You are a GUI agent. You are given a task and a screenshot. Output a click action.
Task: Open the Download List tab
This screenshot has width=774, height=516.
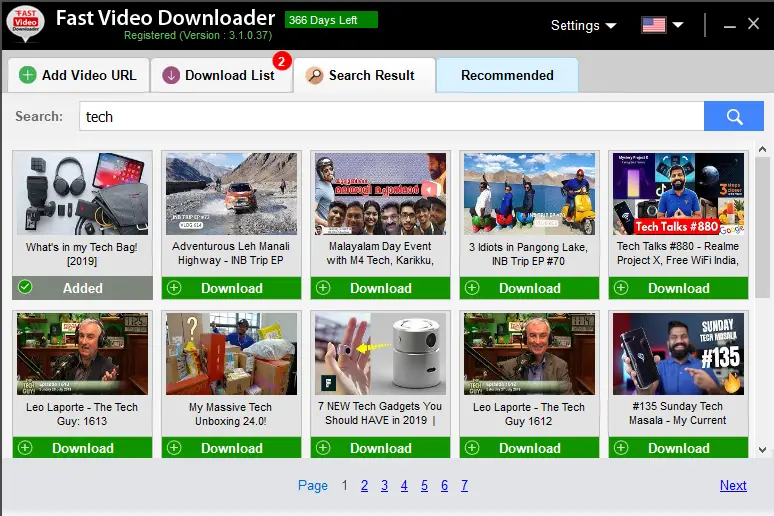point(221,76)
